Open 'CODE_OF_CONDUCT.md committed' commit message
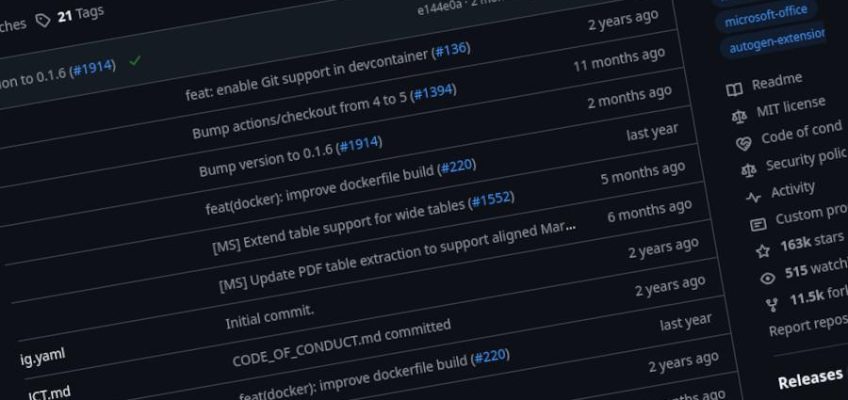 [x=341, y=344]
